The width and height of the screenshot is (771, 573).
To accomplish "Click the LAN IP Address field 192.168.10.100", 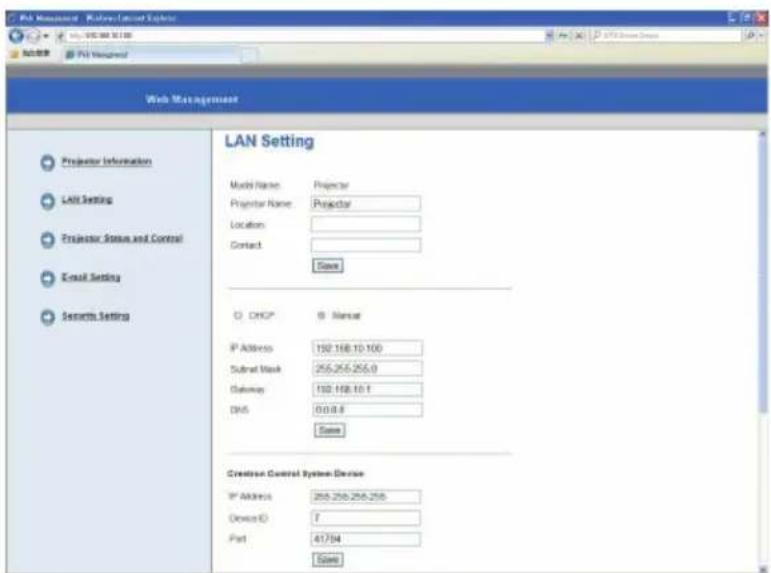I will click(367, 348).
